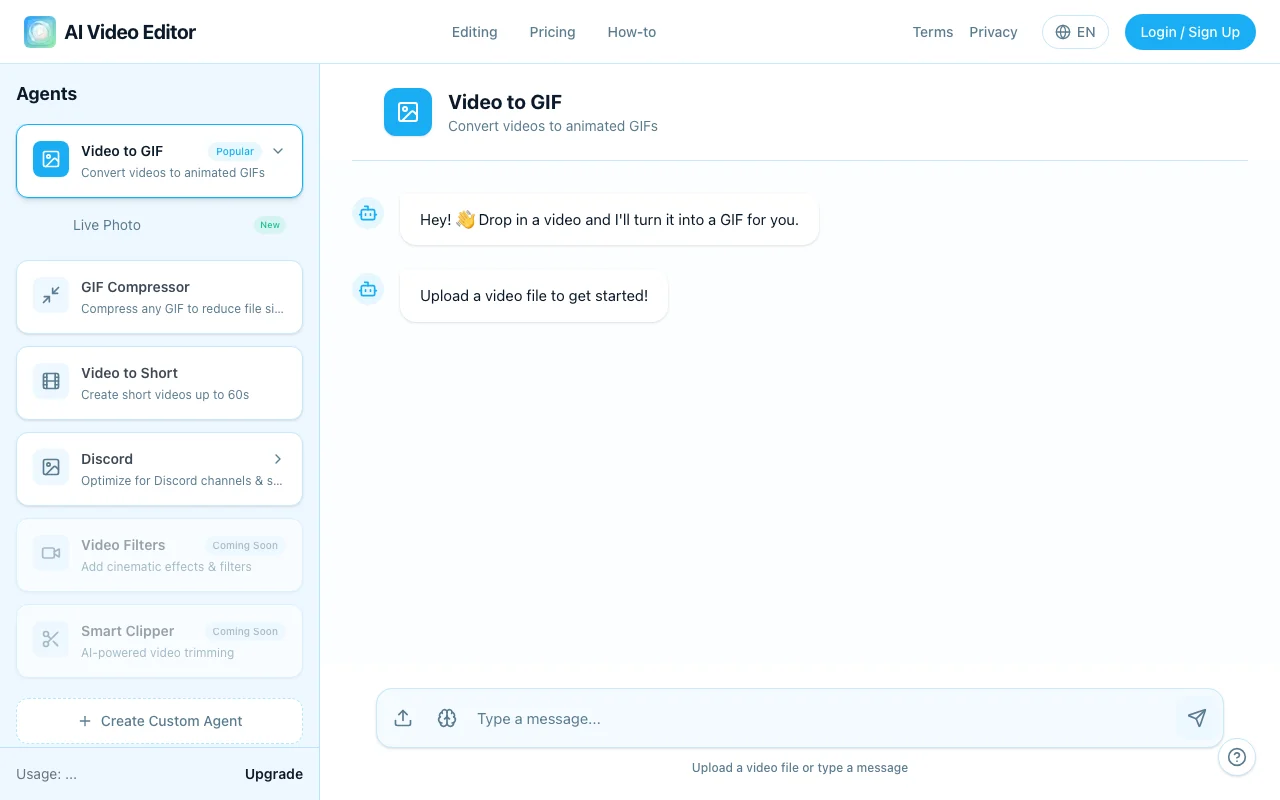Select the GIF Compressor agent card
1280x800 pixels.
tap(159, 297)
